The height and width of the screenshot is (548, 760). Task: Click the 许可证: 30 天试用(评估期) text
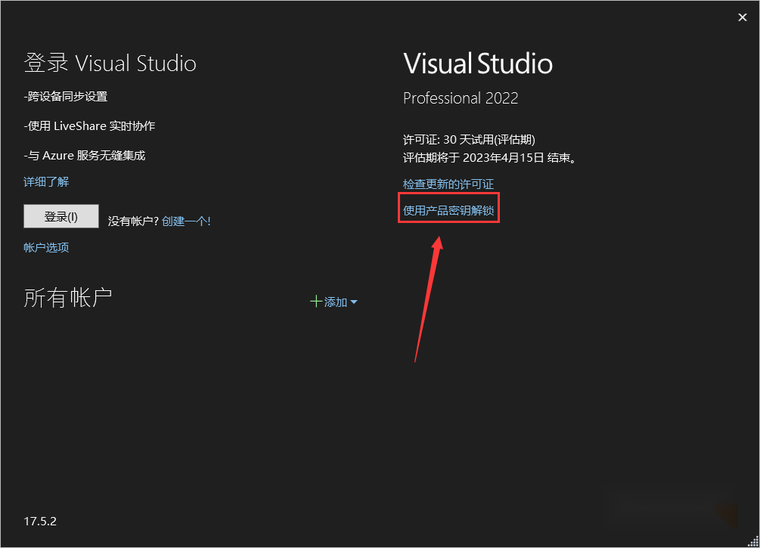pos(469,140)
